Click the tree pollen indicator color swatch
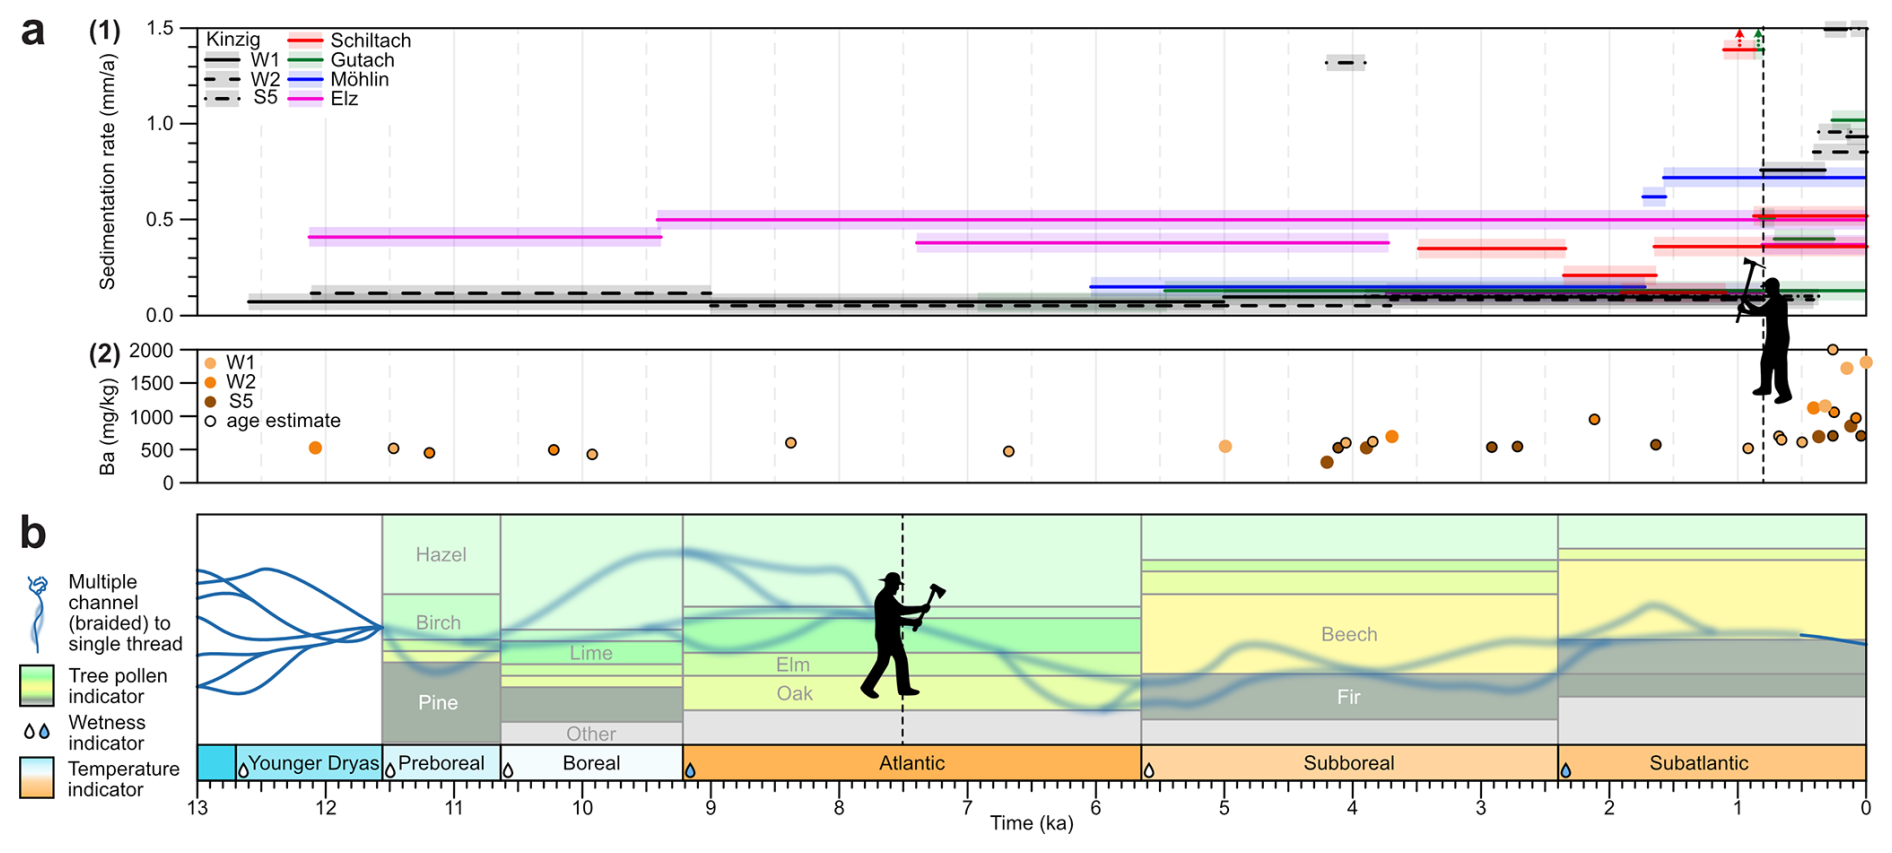This screenshot has width=1892, height=853. (x=37, y=686)
